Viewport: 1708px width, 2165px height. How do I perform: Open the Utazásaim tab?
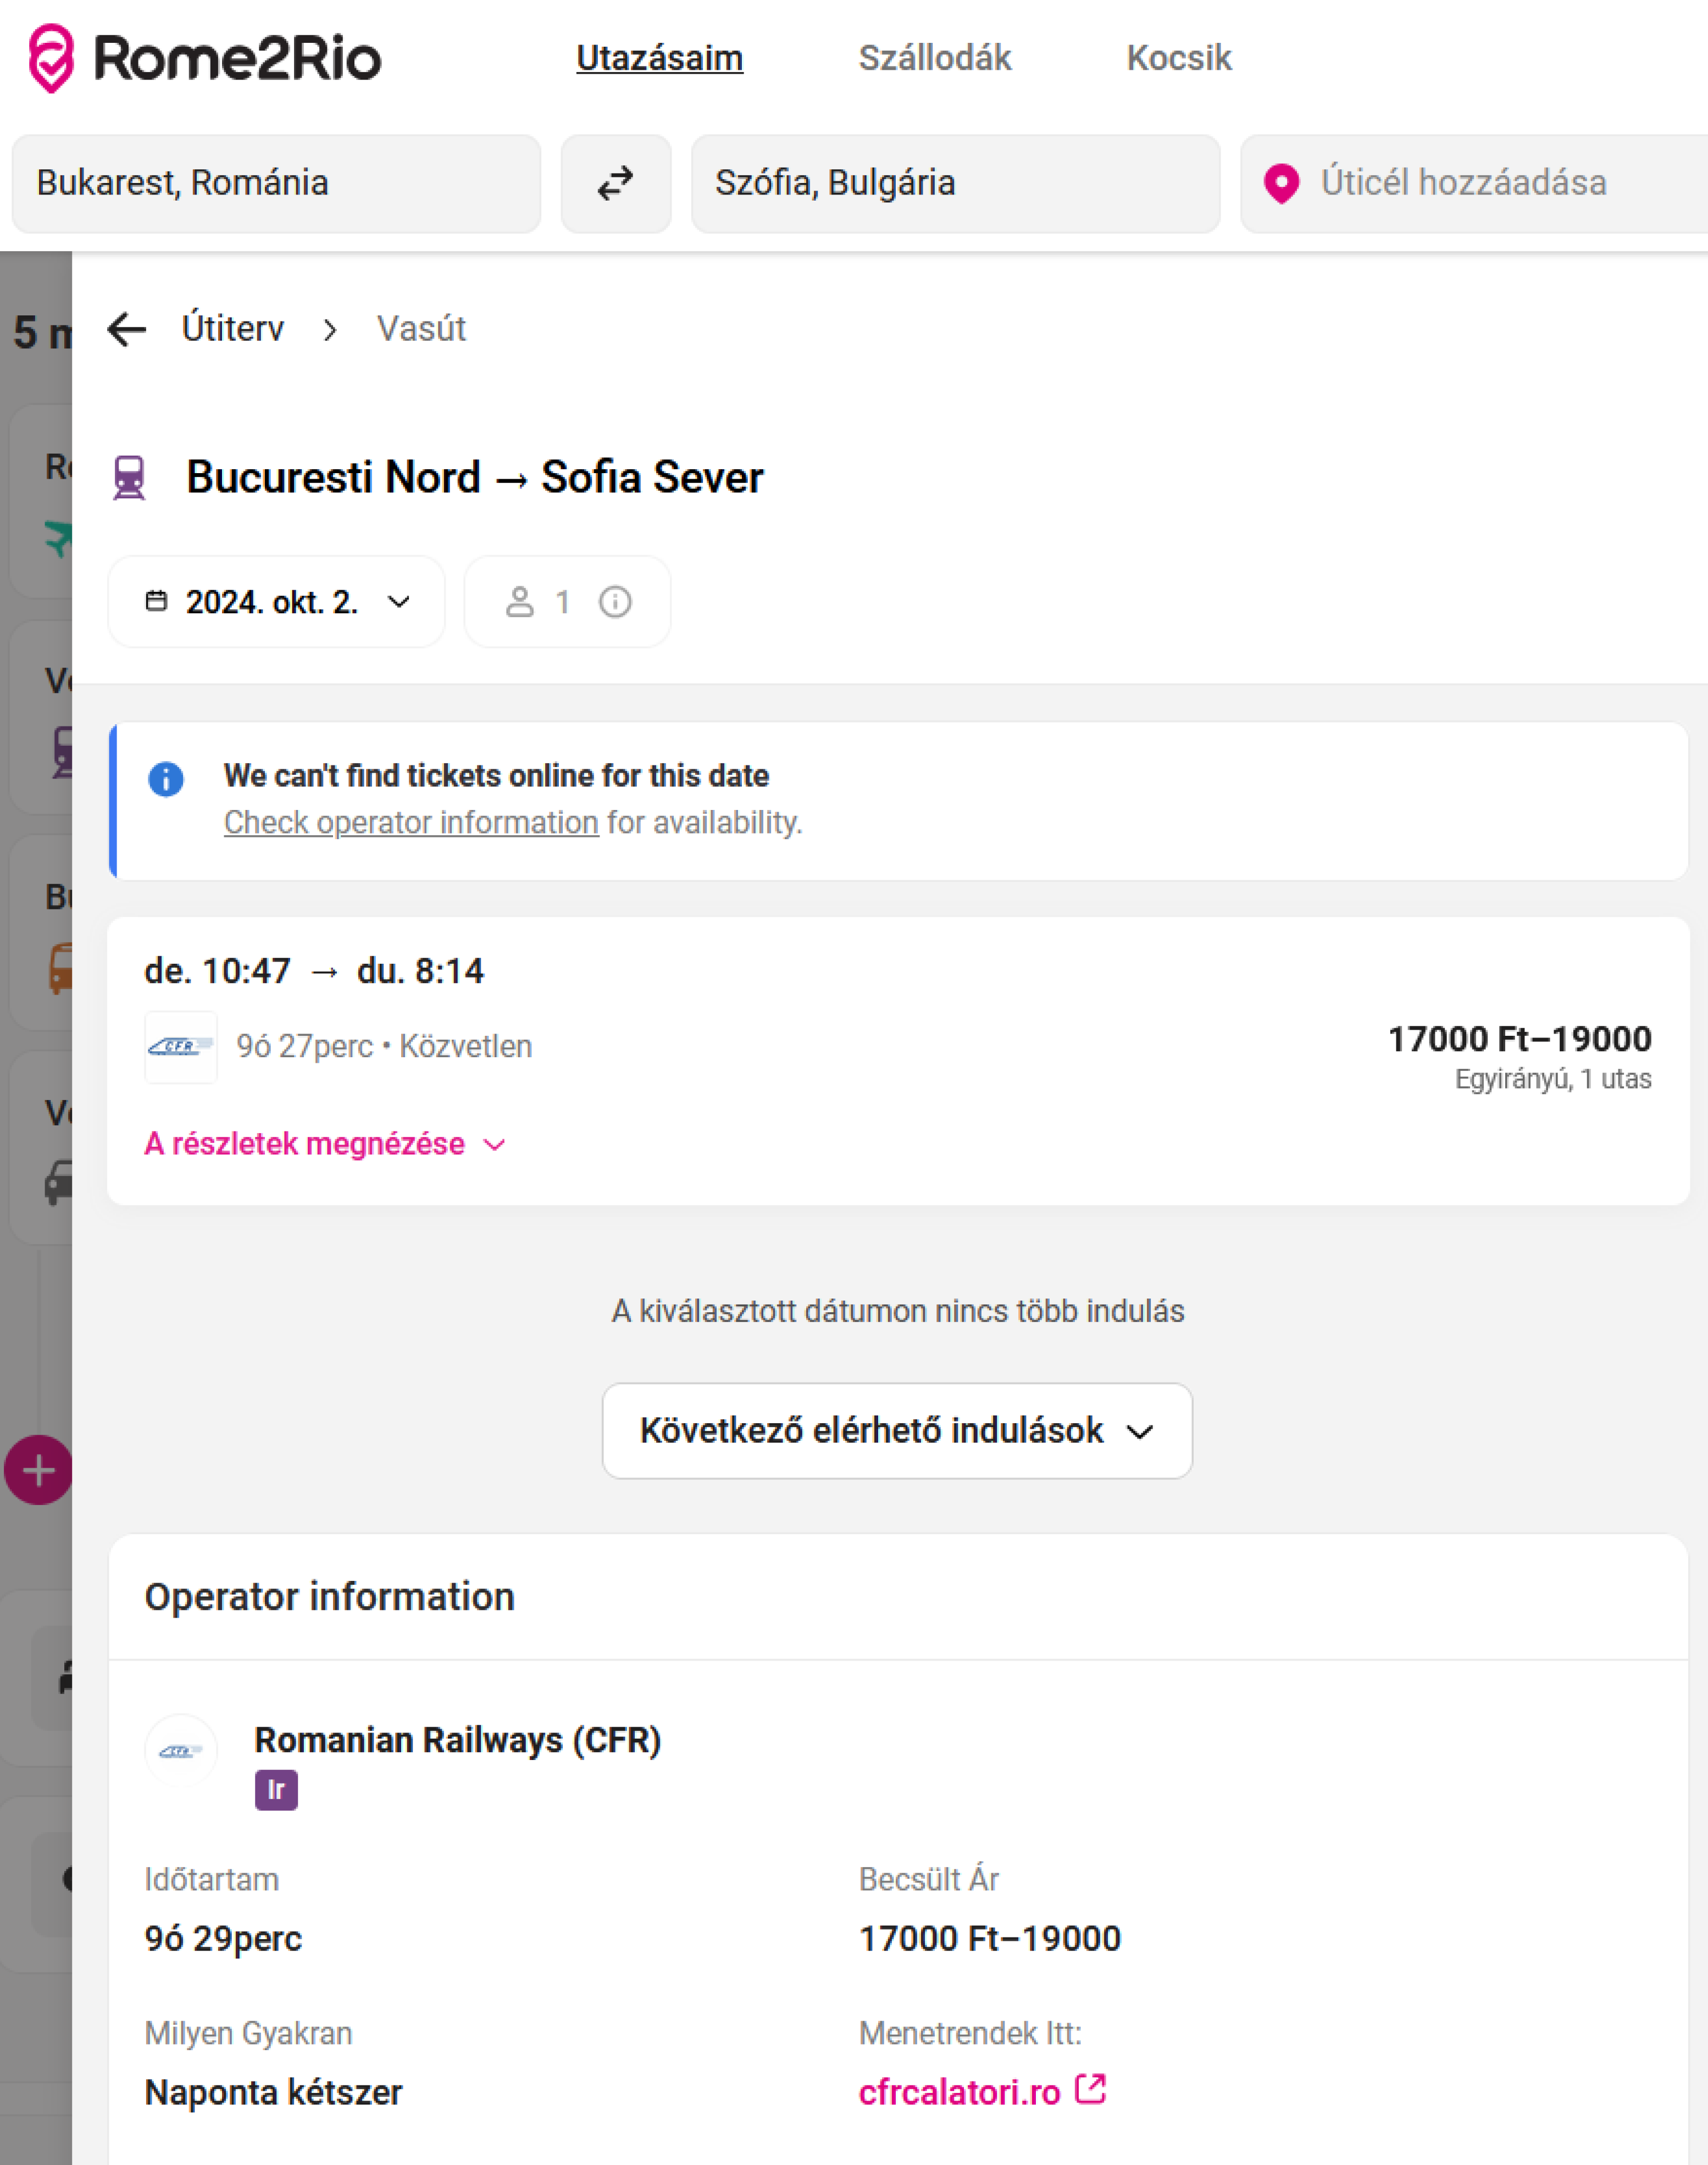tap(659, 58)
